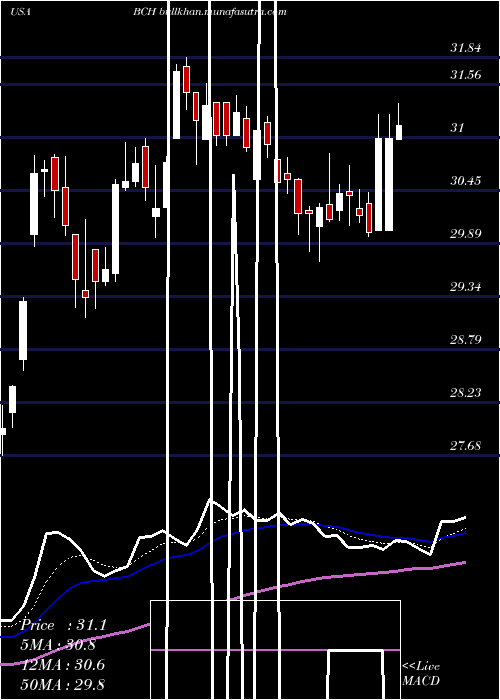
Task: Click the 28.23 price level label
Action: click(466, 392)
